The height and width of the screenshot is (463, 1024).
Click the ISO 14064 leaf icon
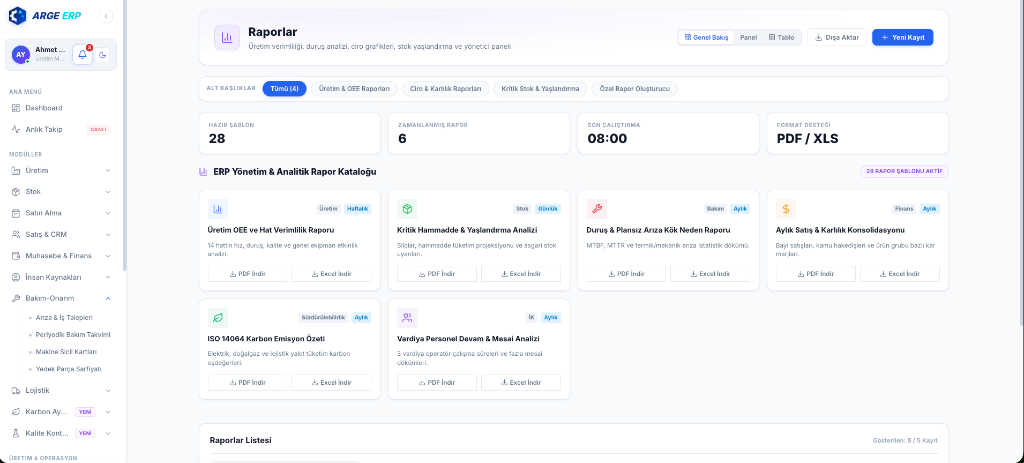[218, 318]
